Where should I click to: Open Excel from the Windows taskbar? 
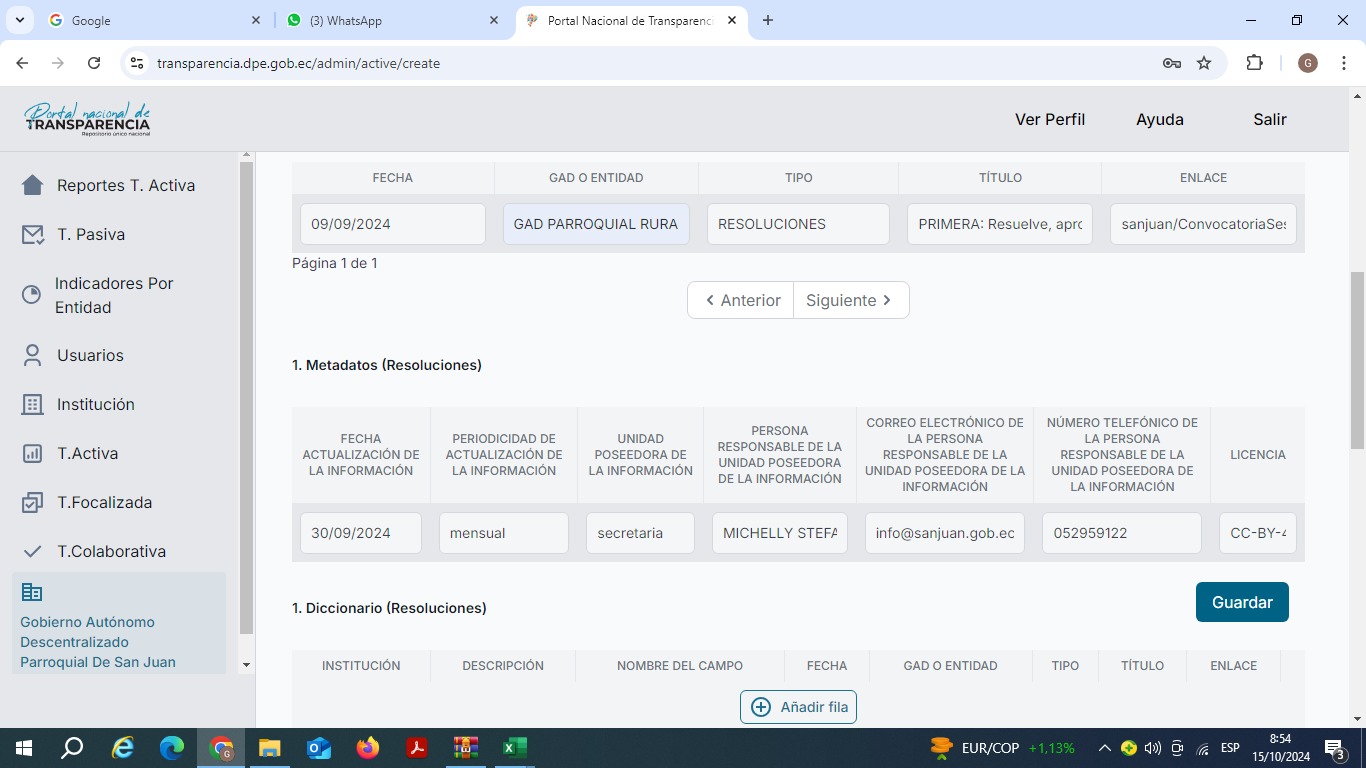click(x=514, y=748)
